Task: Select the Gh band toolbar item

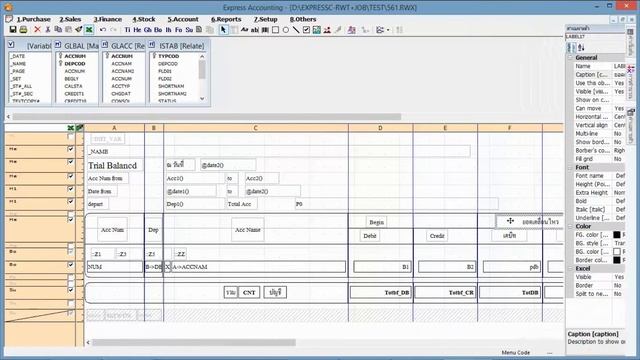Action: [x=148, y=30]
